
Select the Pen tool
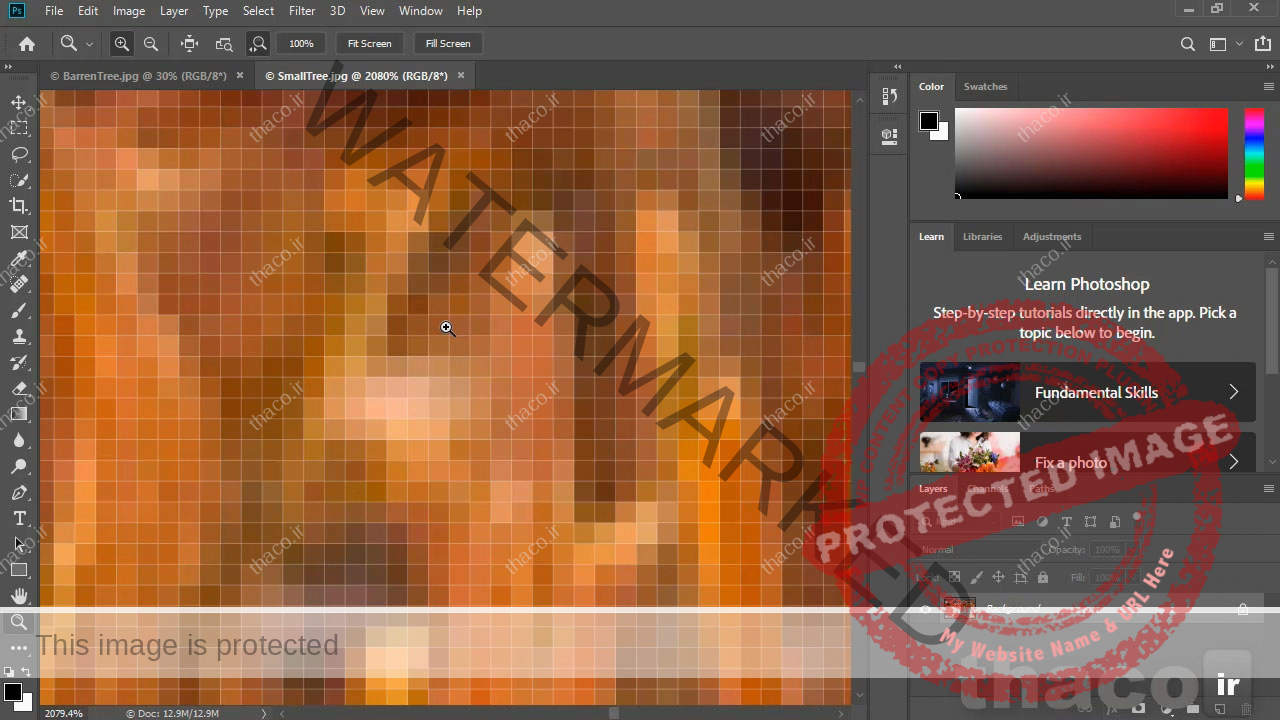click(x=19, y=492)
